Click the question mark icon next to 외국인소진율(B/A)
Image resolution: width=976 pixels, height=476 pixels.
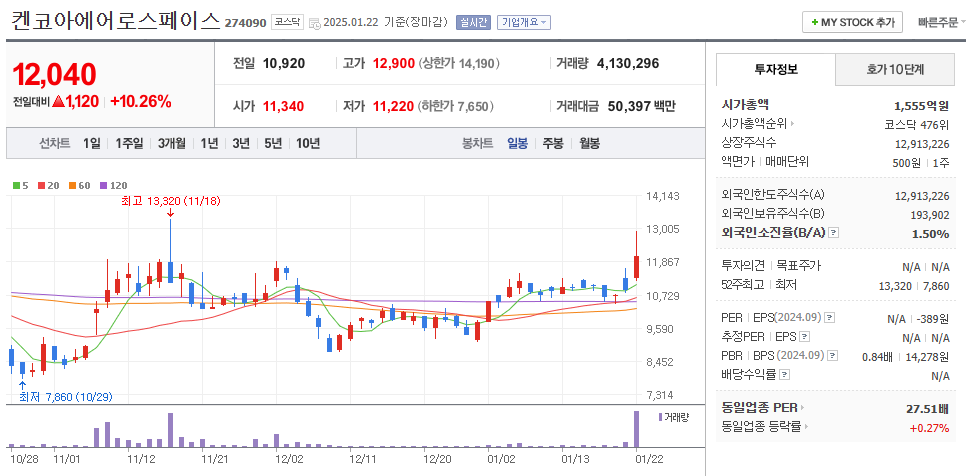pyautogui.click(x=834, y=233)
